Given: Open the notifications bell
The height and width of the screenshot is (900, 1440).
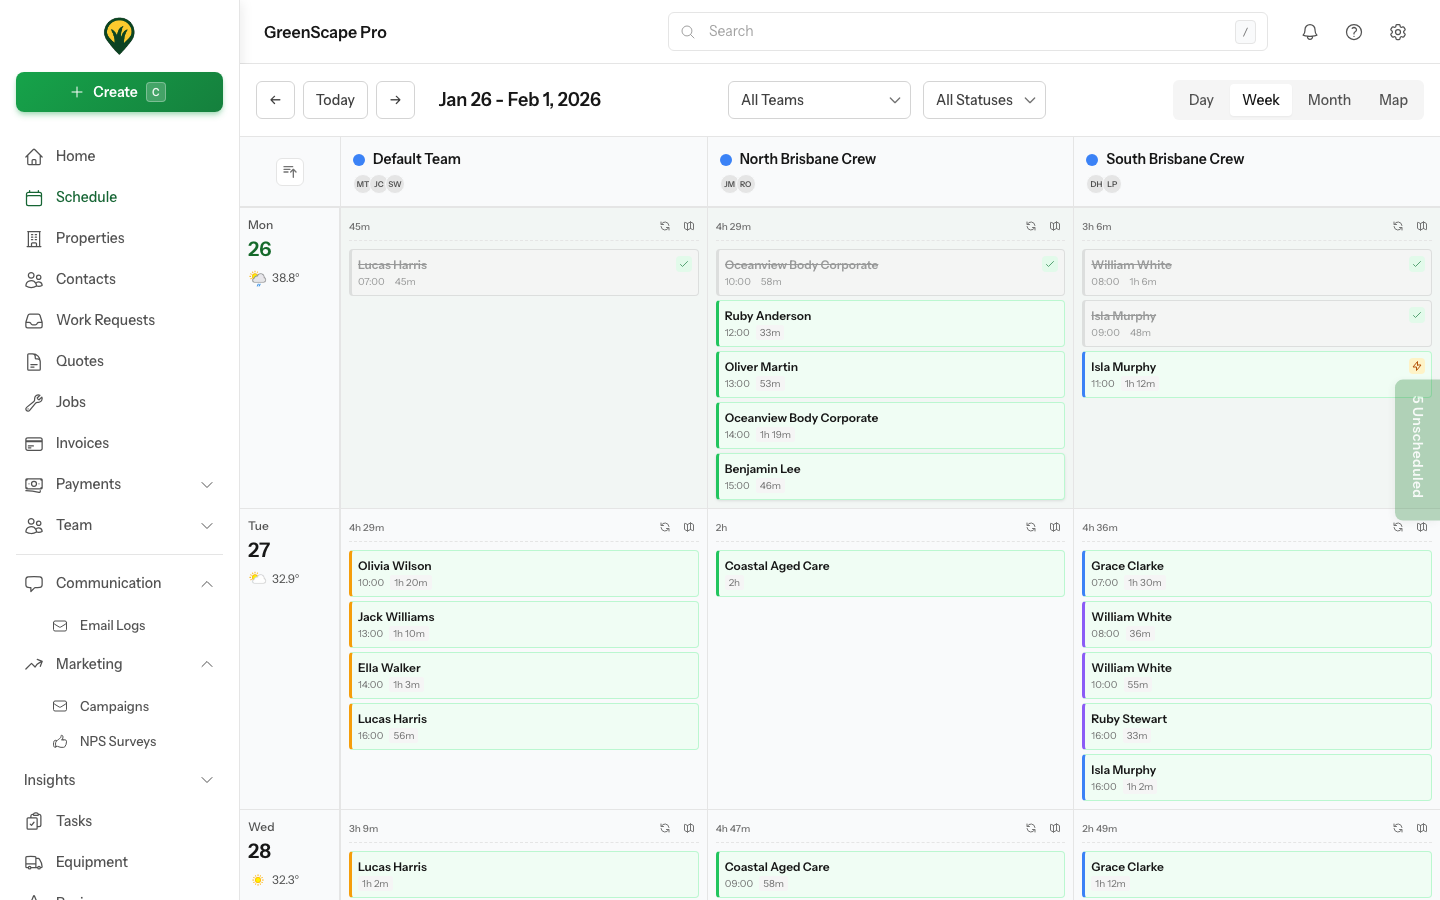Looking at the screenshot, I should pos(1310,31).
